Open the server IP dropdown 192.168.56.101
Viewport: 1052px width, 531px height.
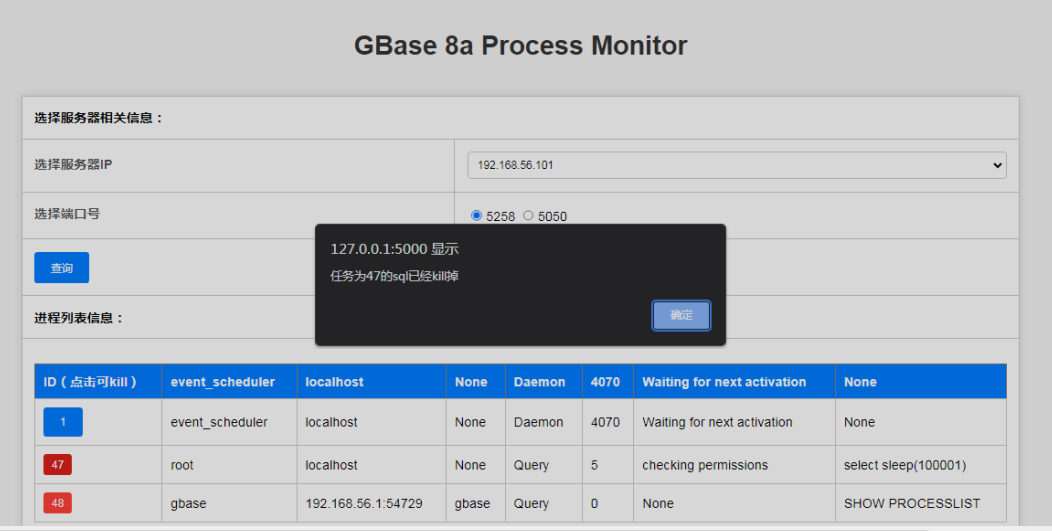coord(737,165)
